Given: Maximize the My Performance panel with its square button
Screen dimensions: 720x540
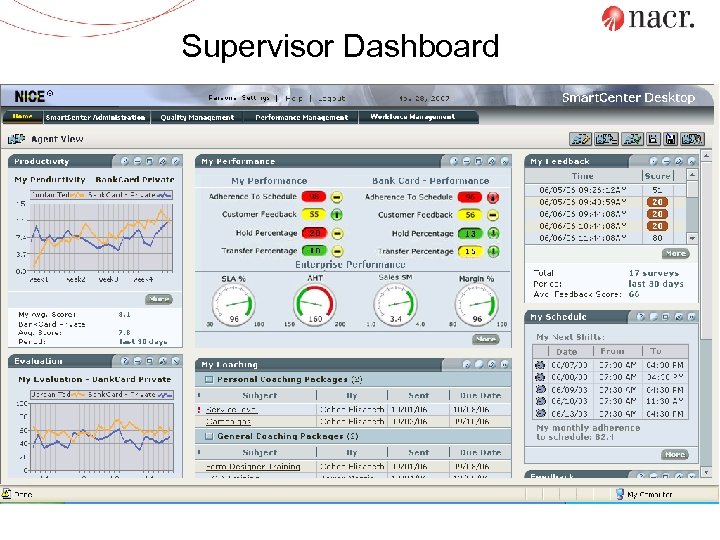Looking at the screenshot, I should pyautogui.click(x=478, y=161).
